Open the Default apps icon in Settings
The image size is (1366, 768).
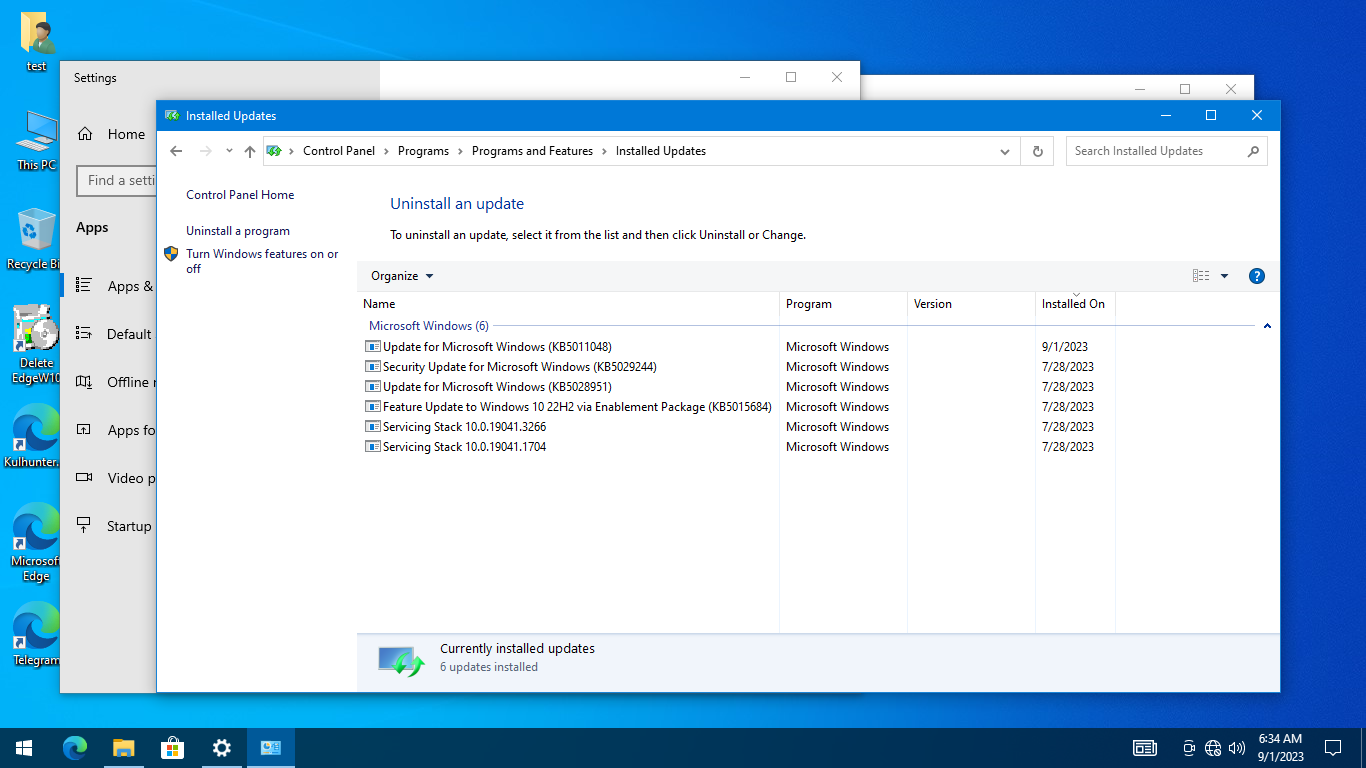[84, 334]
